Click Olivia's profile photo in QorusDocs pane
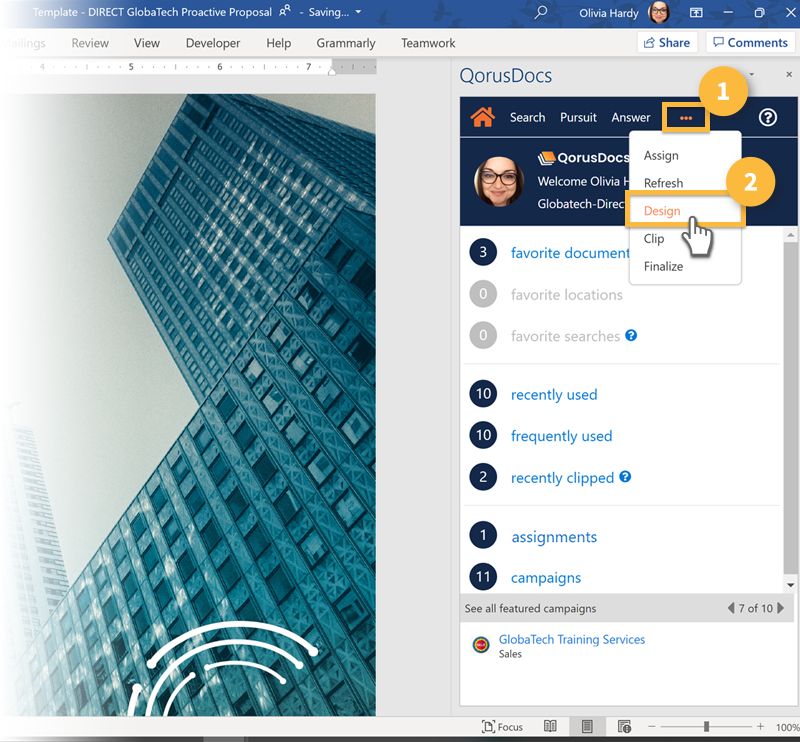Screen dimensions: 800x742 pyautogui.click(x=498, y=181)
